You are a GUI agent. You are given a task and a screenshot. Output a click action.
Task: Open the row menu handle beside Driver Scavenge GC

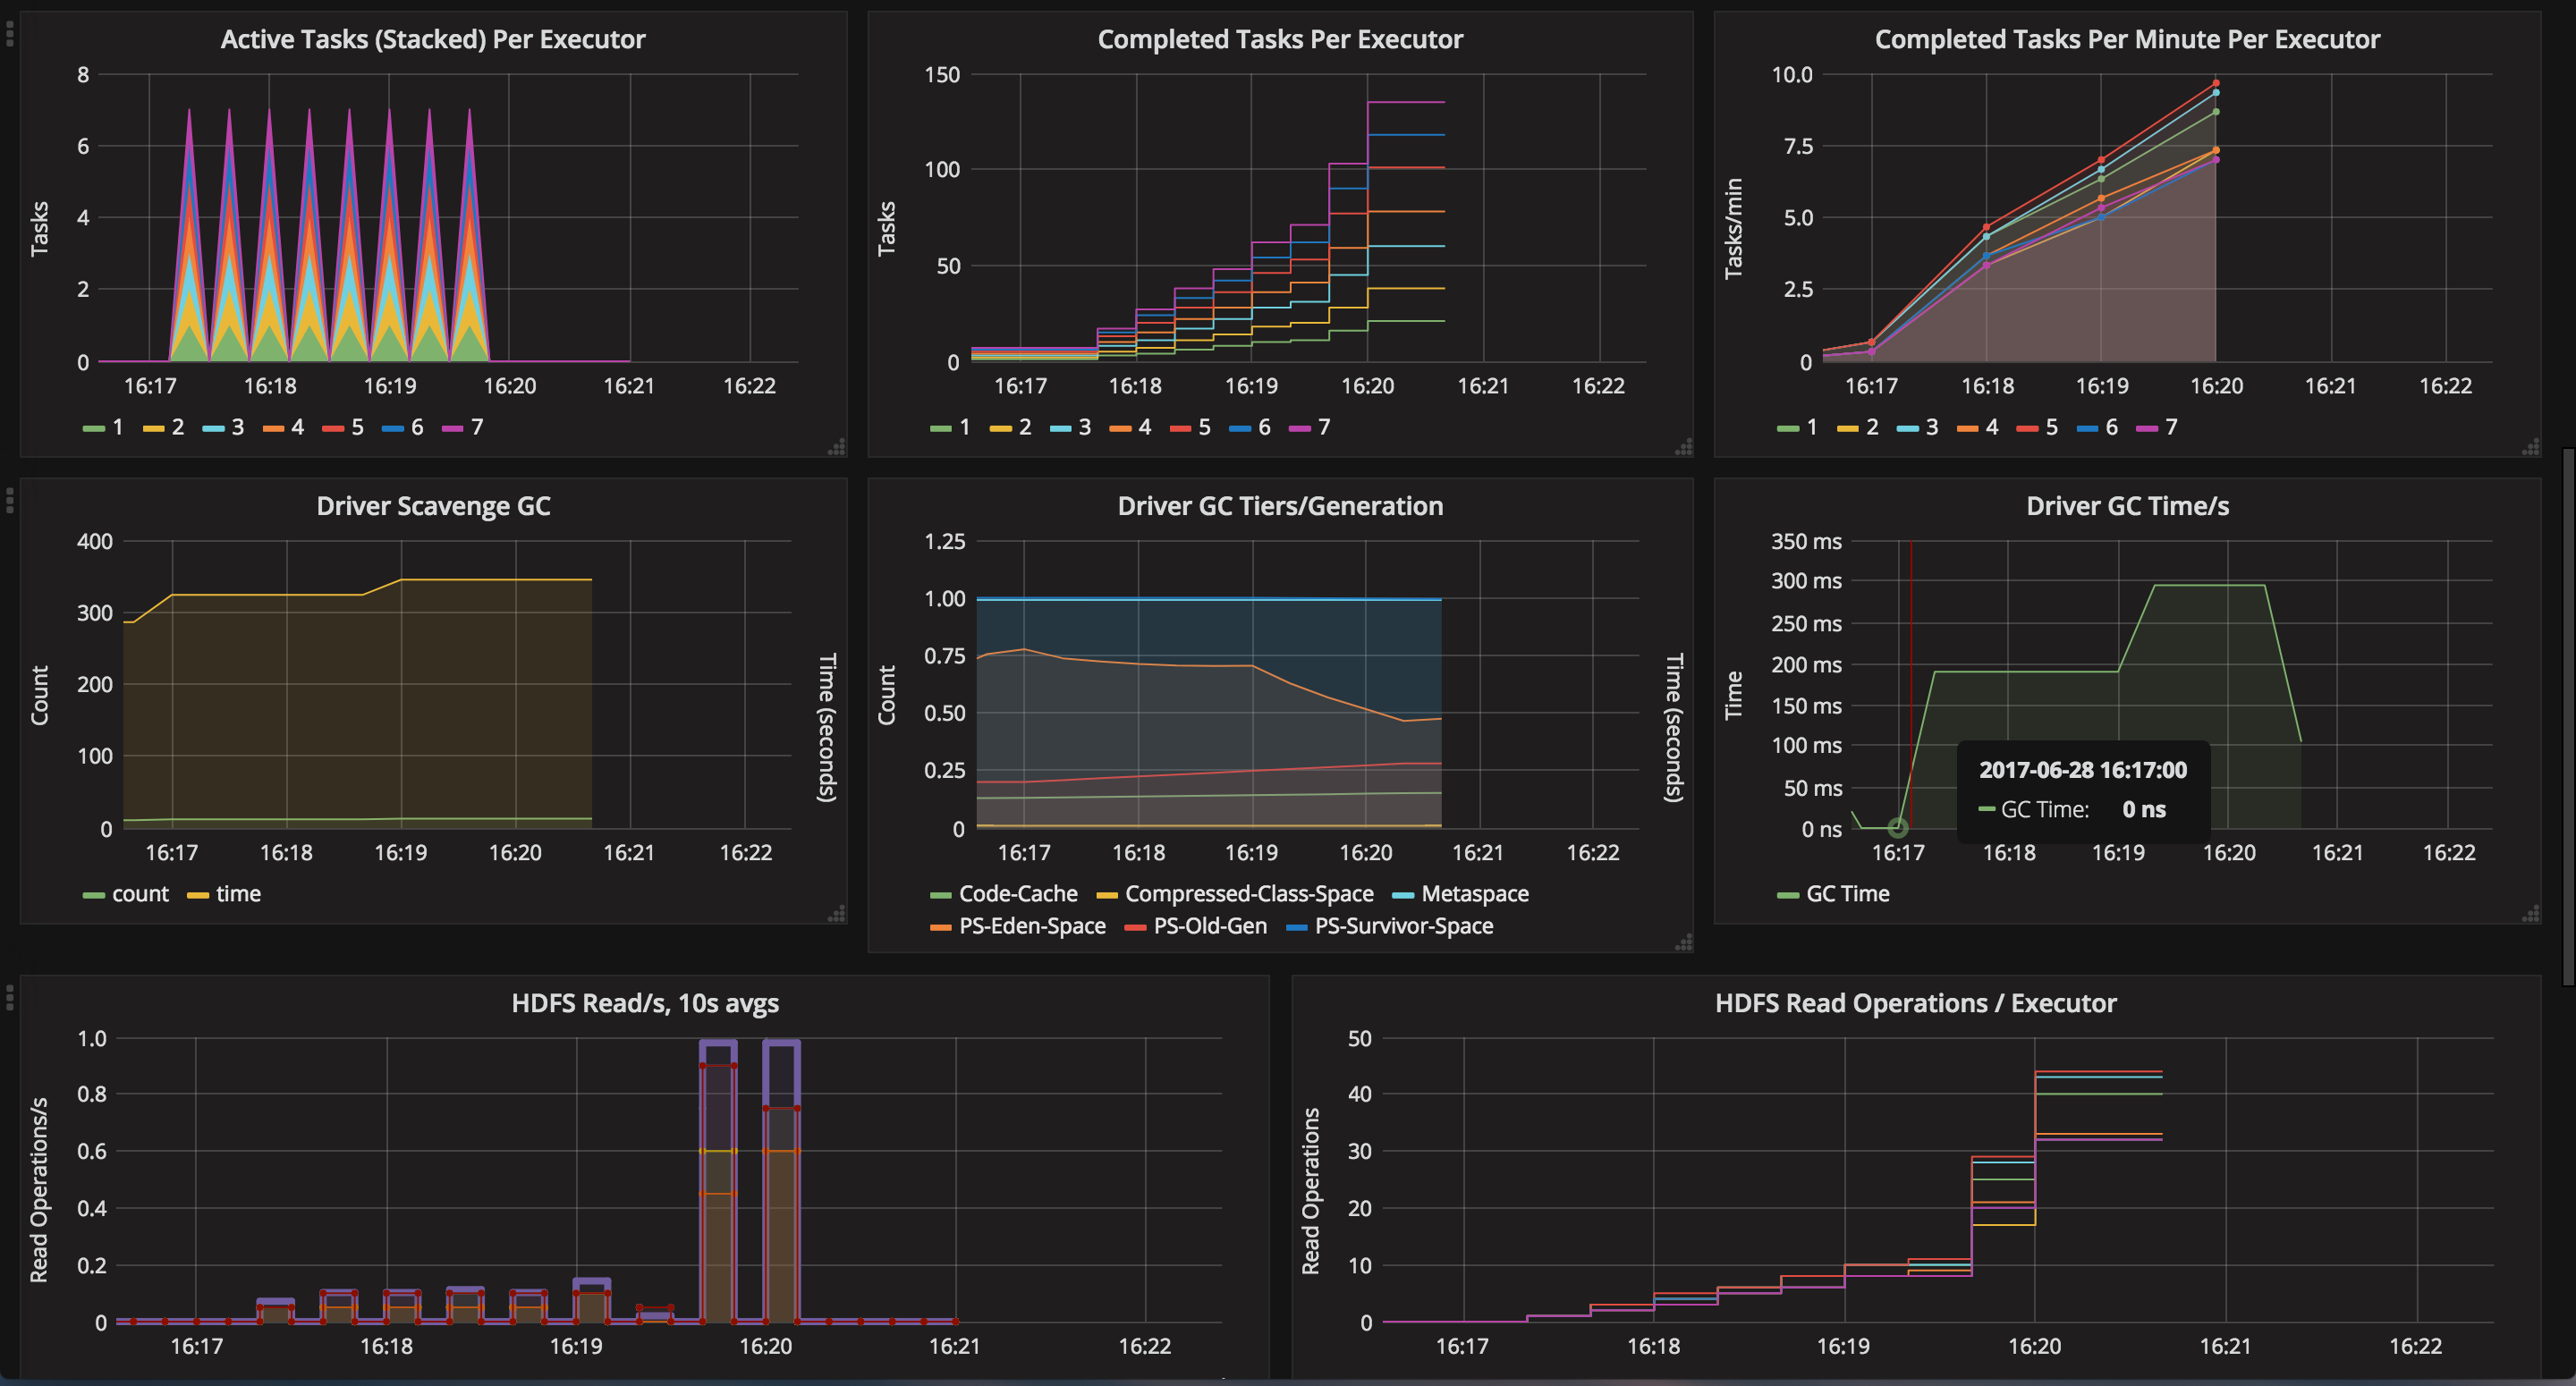point(10,500)
